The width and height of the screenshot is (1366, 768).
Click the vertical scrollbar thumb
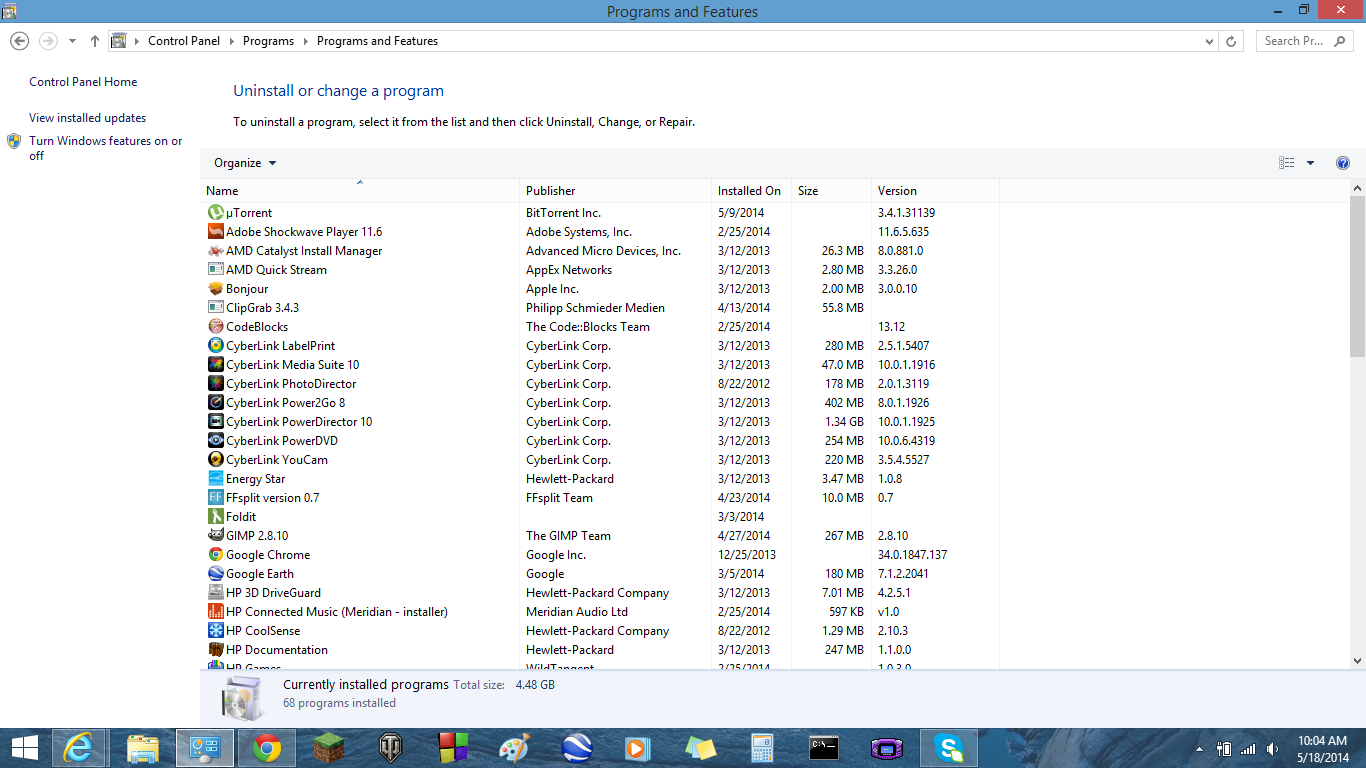(1357, 276)
